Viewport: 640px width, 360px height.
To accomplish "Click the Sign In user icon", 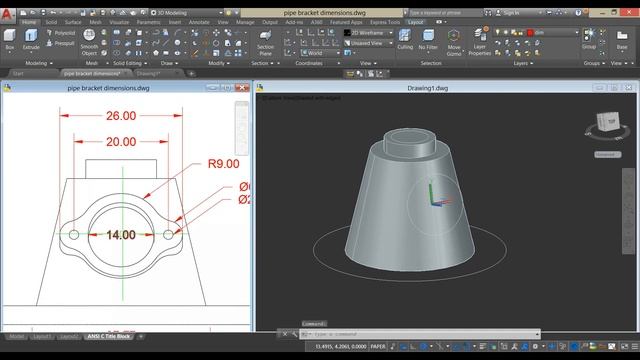I will [498, 13].
